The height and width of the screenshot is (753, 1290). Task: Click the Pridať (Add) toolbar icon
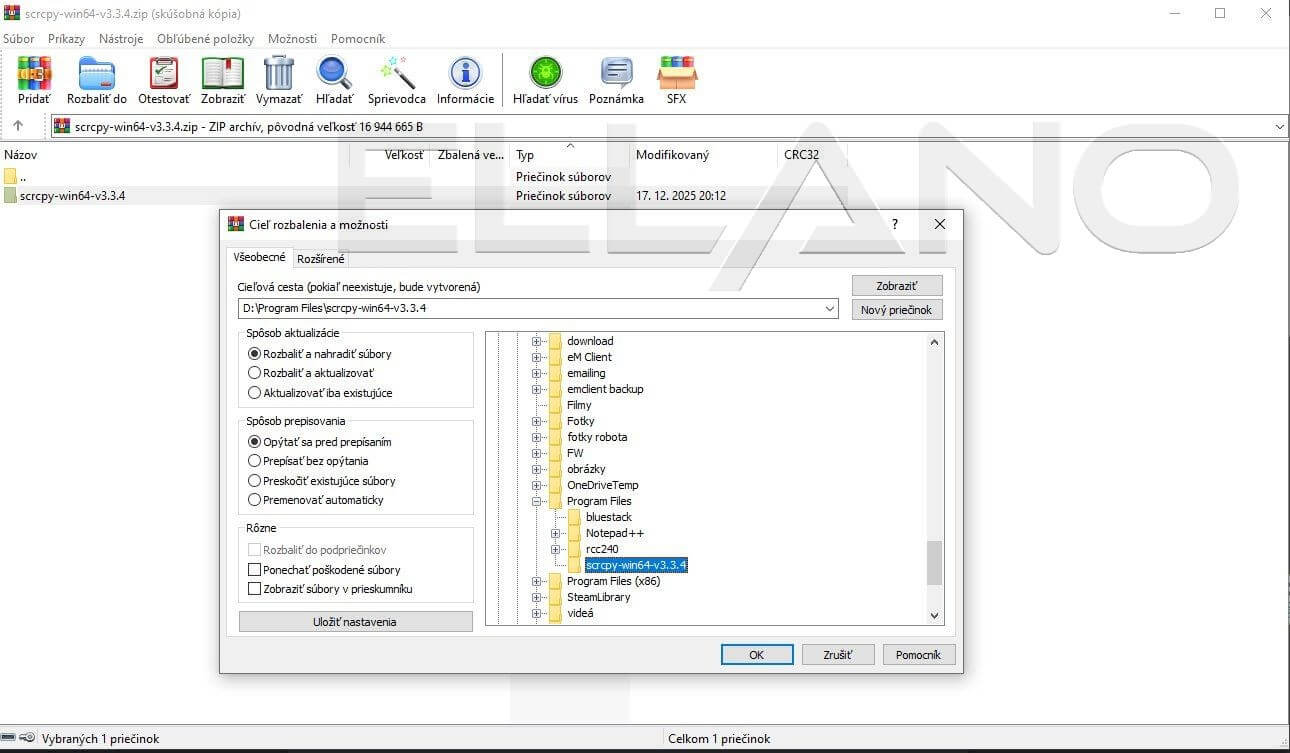click(34, 74)
